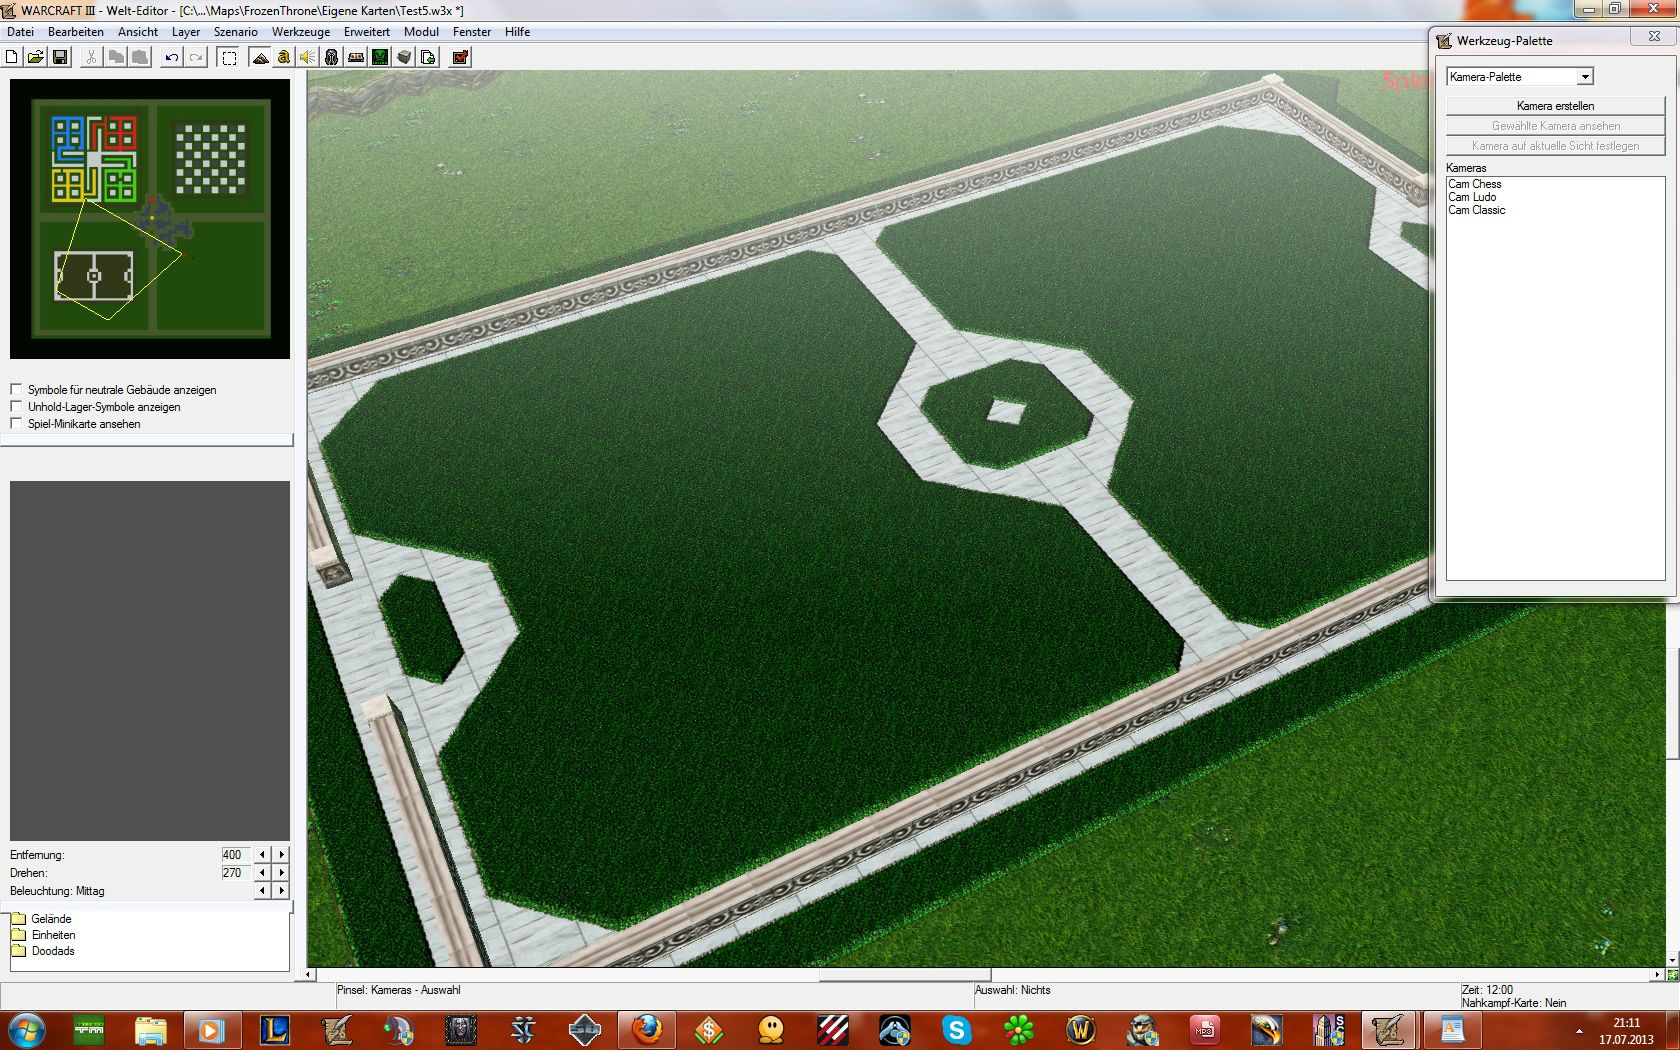Open the Layer menu

click(x=186, y=32)
